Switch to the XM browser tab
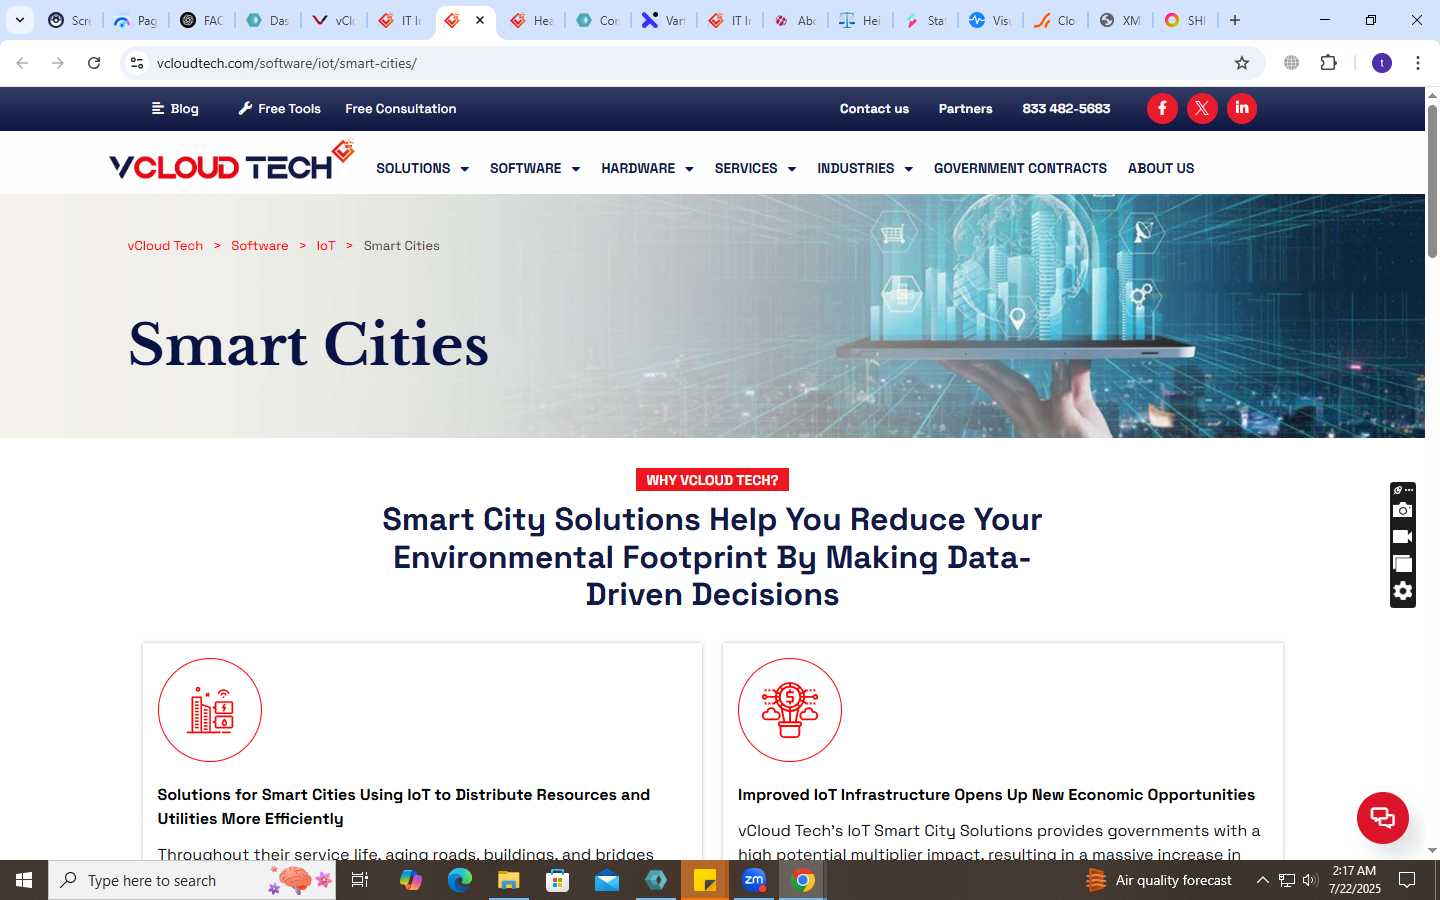Screen dimensions: 1440x900 click(1120, 20)
